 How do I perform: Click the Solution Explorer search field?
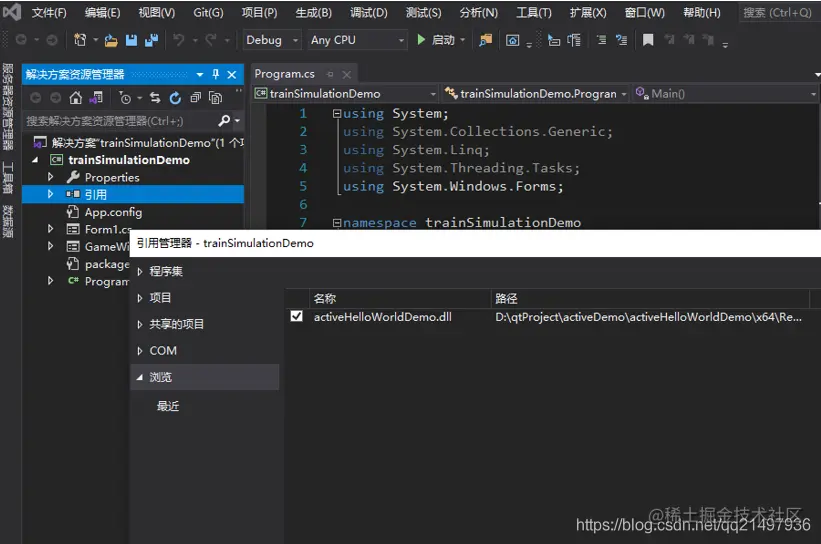point(120,121)
